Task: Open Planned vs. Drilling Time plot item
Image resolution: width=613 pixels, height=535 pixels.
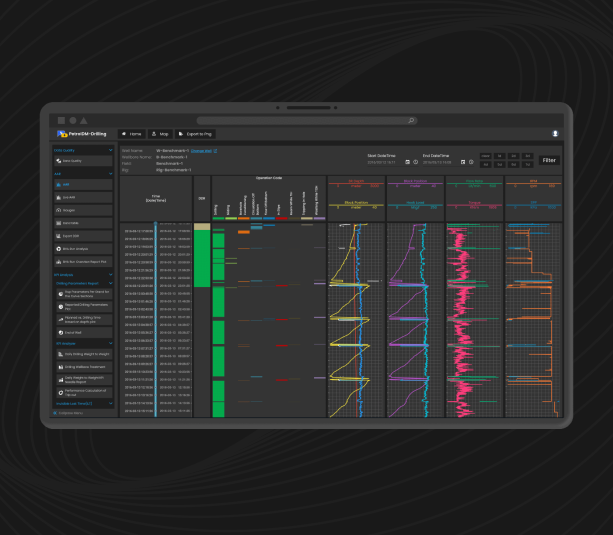Action: [84, 320]
